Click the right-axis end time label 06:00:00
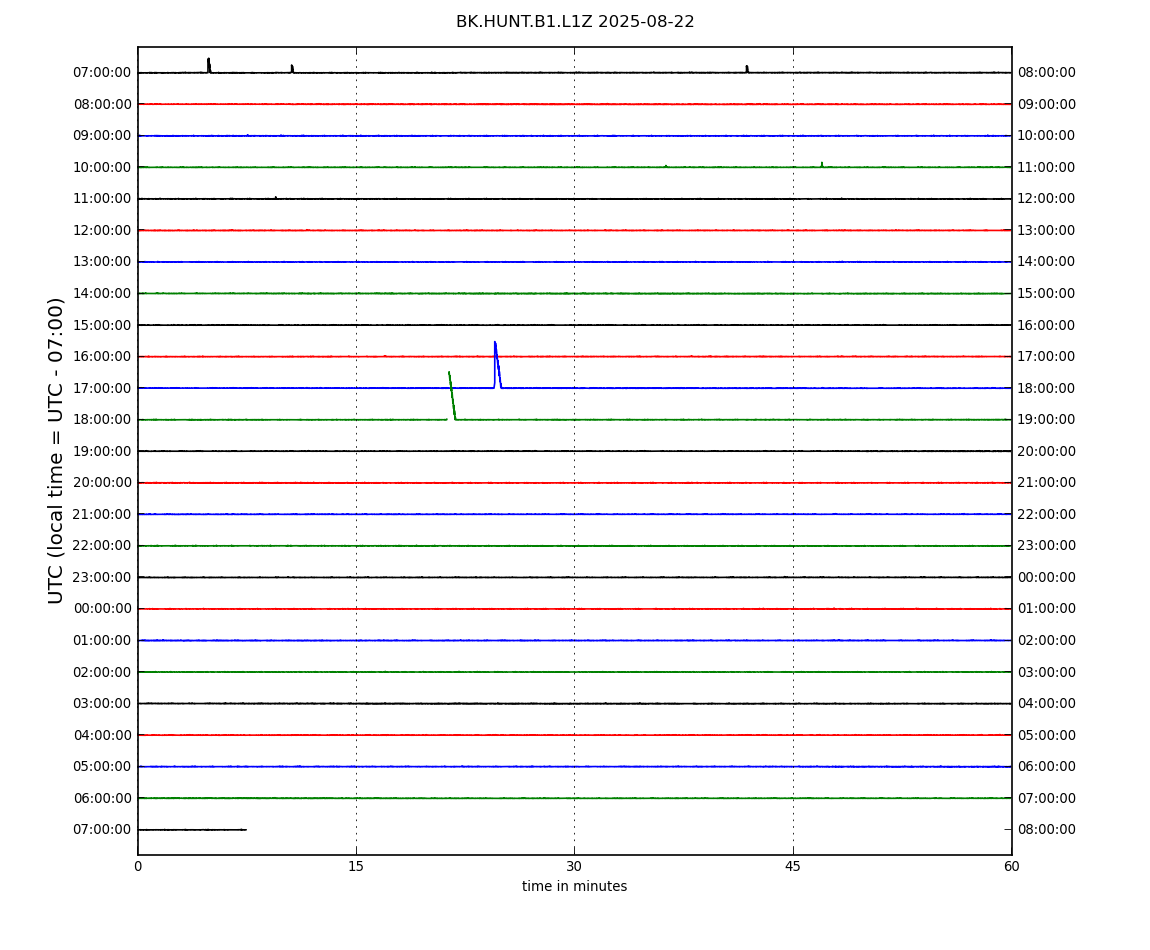Screen dimensions: 1150x950 point(1047,767)
